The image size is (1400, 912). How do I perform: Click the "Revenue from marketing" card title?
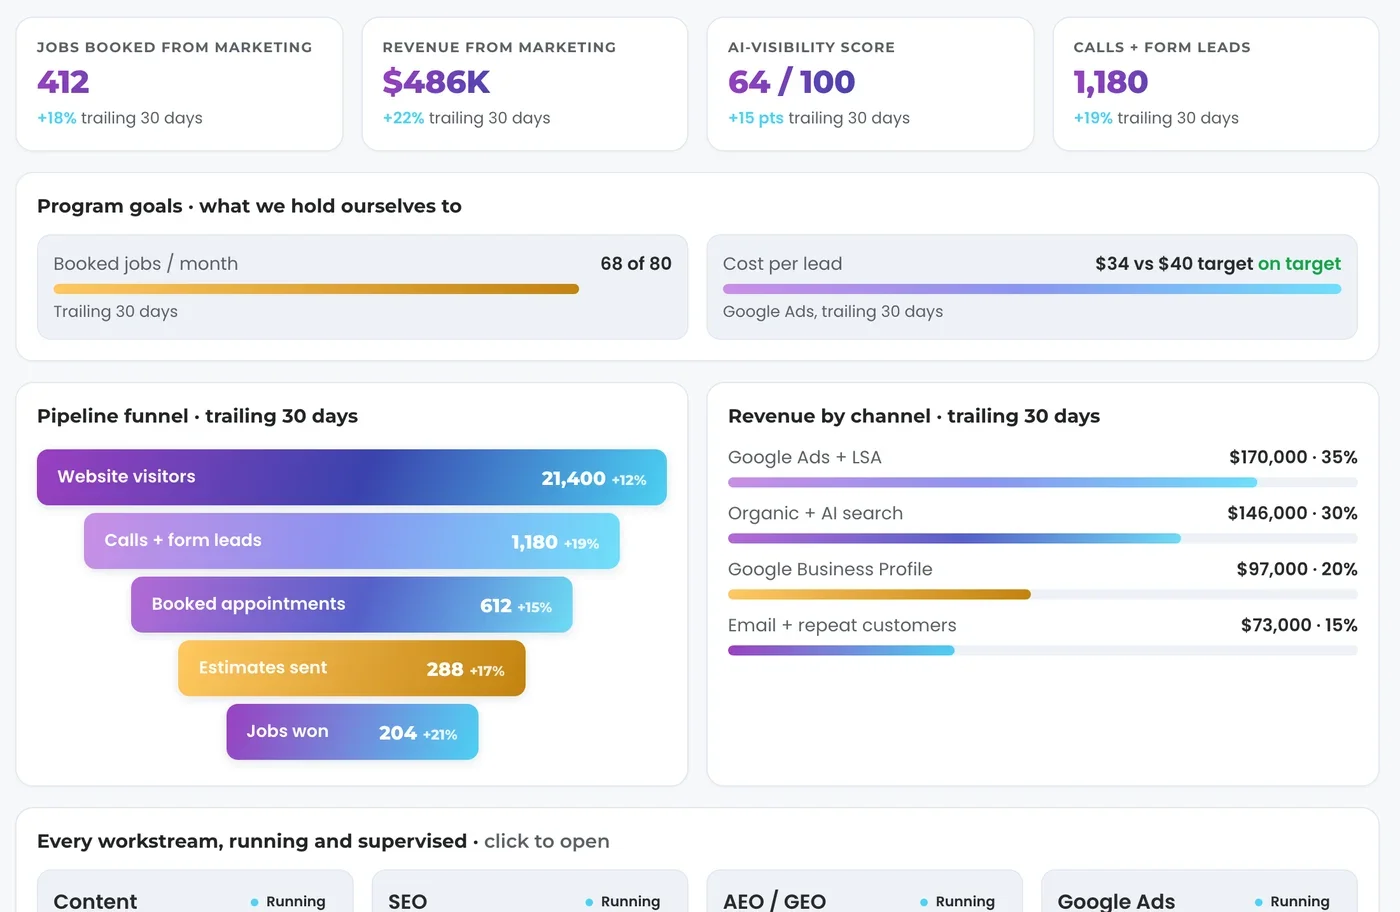pyautogui.click(x=499, y=47)
